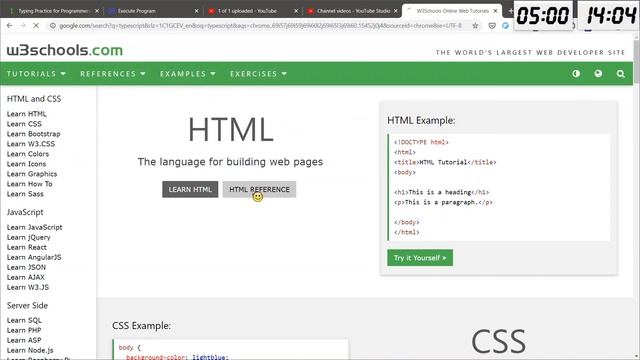
Task: Close the W3Schools tab
Action: tap(495, 11)
